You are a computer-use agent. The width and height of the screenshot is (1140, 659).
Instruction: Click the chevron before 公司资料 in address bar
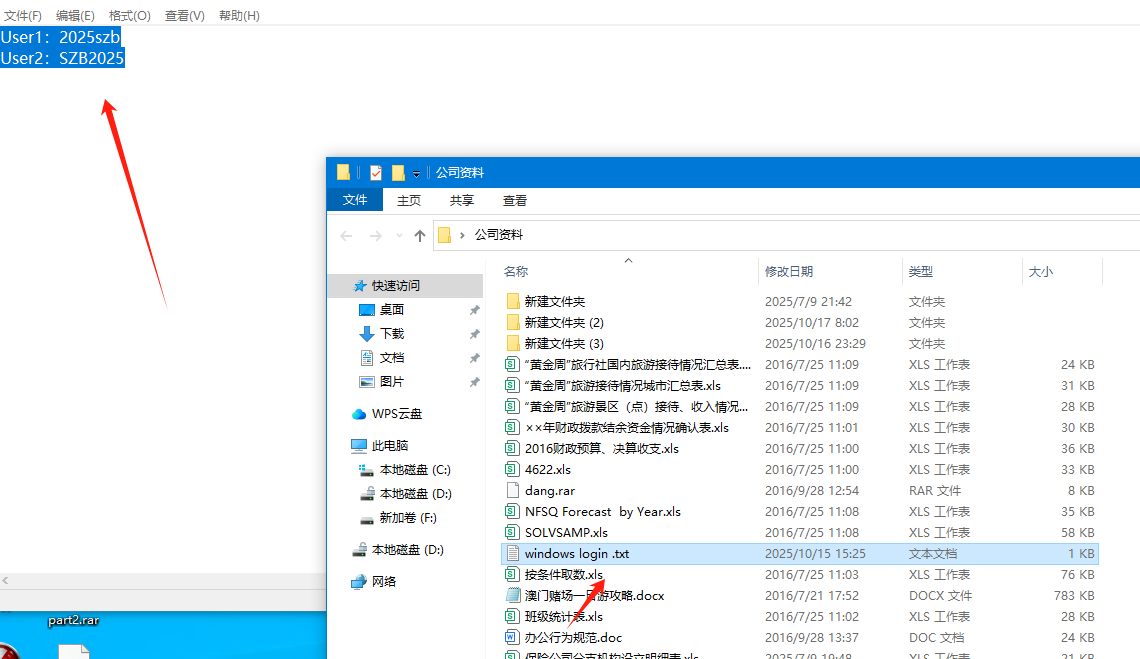(462, 236)
